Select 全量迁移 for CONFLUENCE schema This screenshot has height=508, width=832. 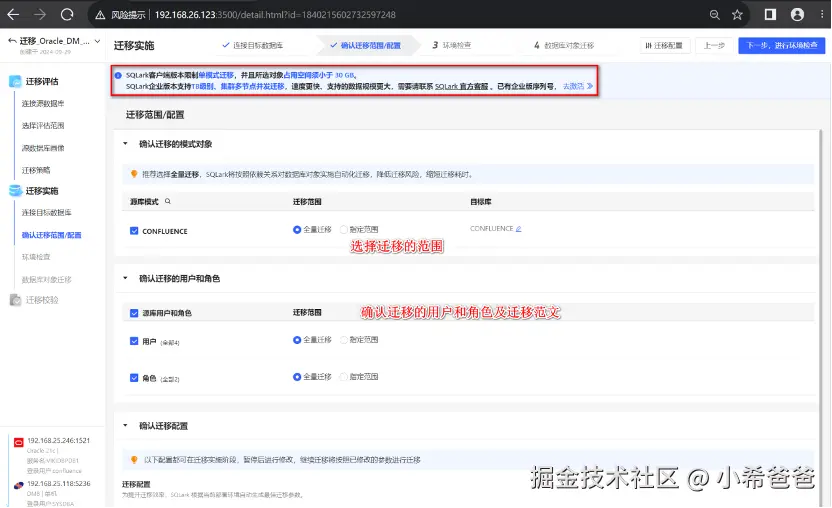(312, 229)
